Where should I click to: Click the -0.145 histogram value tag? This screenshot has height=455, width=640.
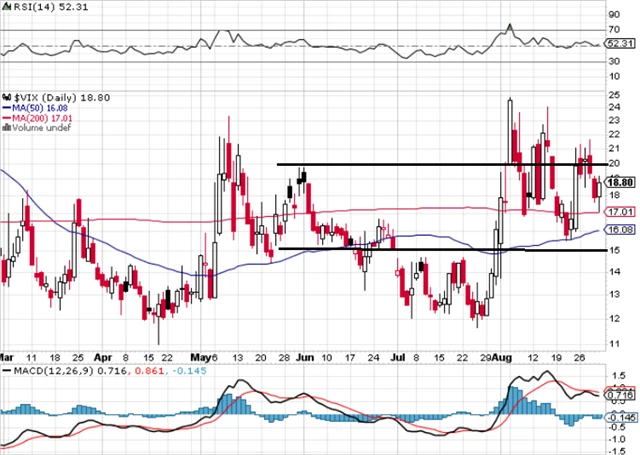(x=622, y=416)
